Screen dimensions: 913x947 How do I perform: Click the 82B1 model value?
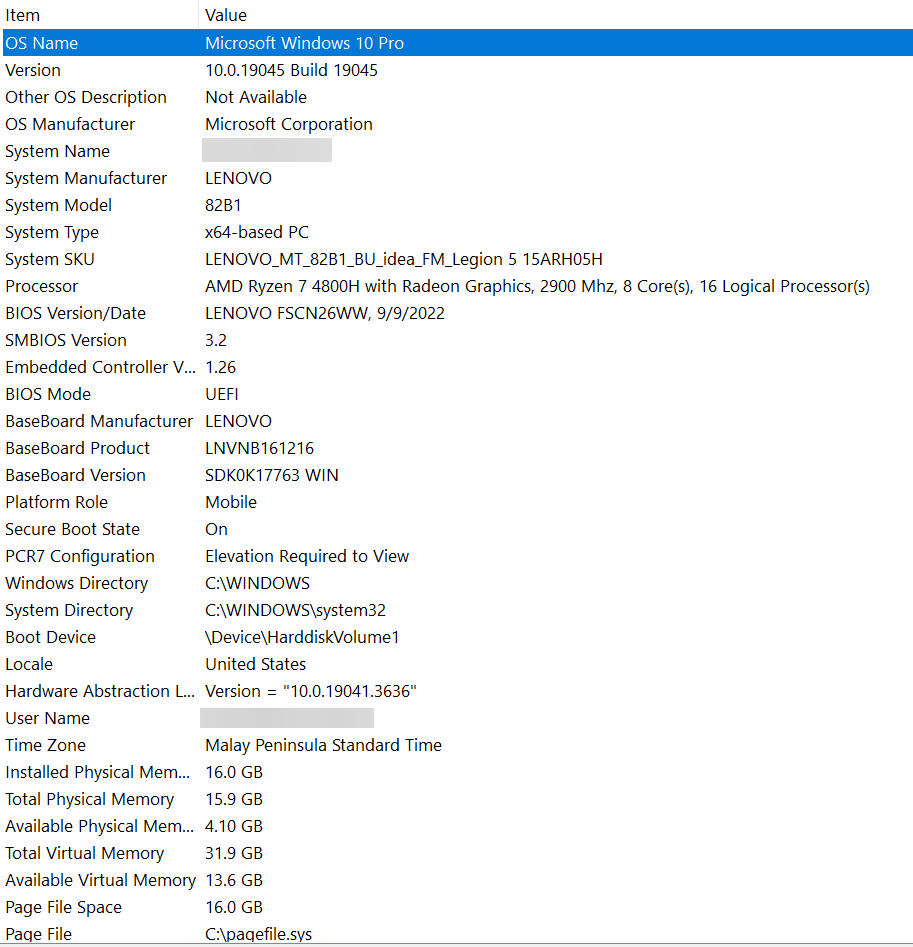point(223,205)
